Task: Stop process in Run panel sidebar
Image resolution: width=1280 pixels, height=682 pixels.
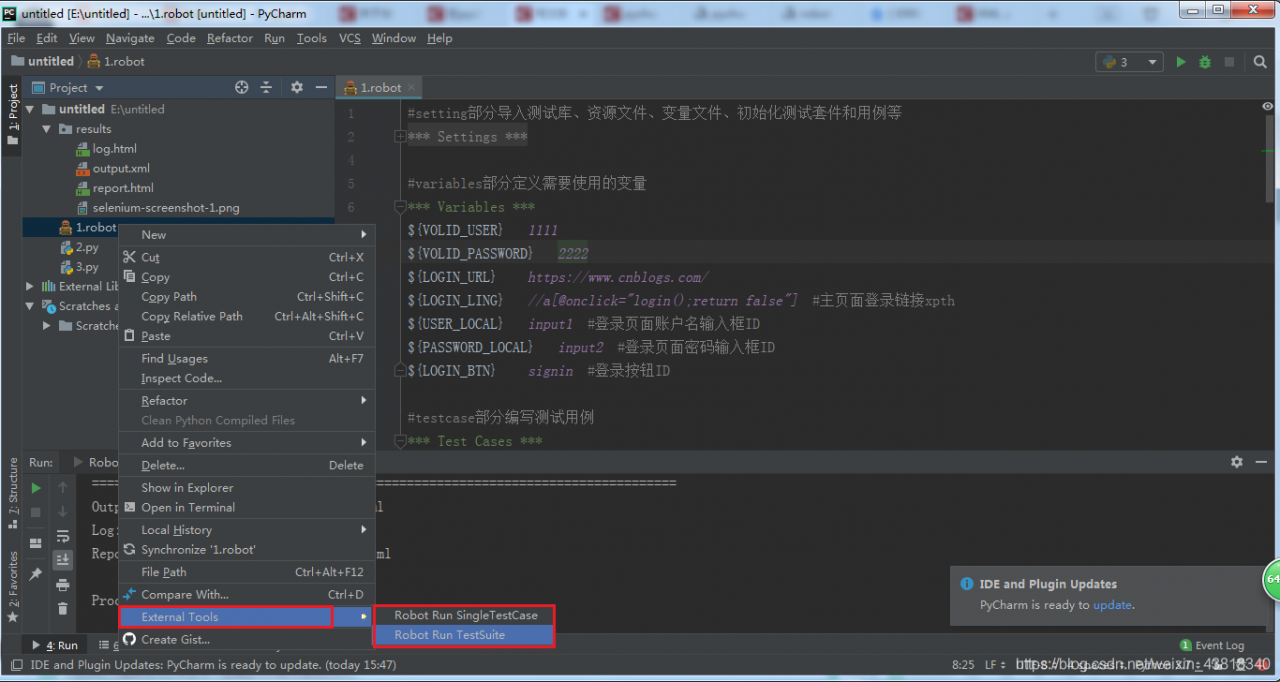Action: [36, 512]
